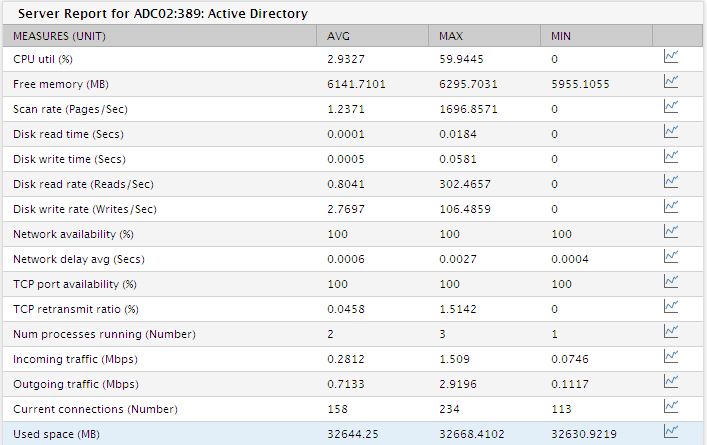Click the Used space min 32630.9219
This screenshot has width=707, height=445.
tap(584, 435)
